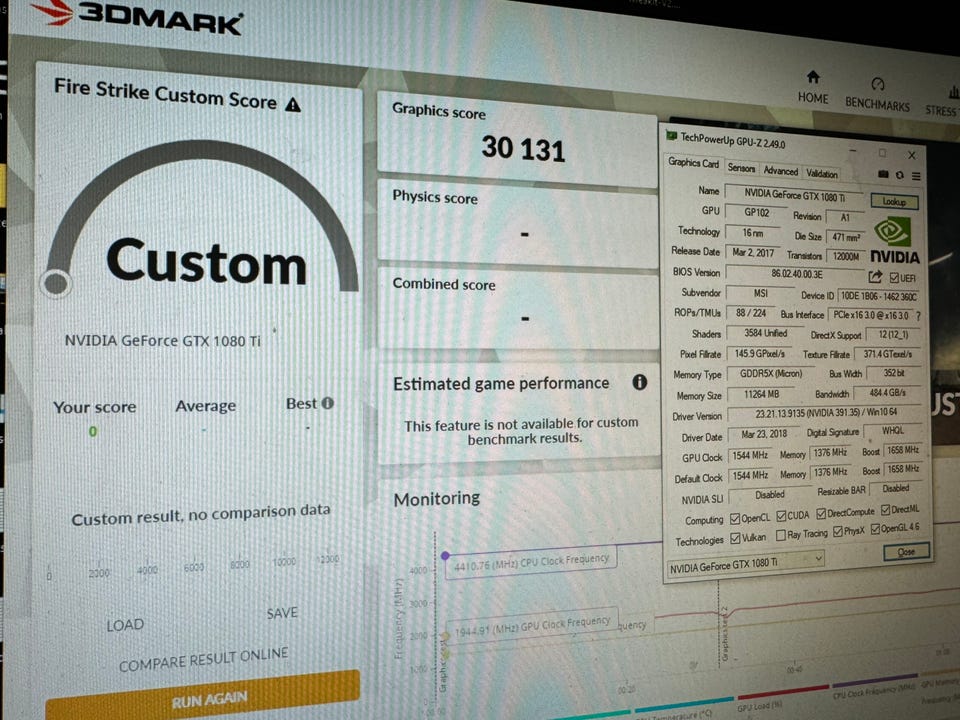Click the Release Date Mar 2, 2017 value
Viewport: 960px width, 720px height.
753,252
